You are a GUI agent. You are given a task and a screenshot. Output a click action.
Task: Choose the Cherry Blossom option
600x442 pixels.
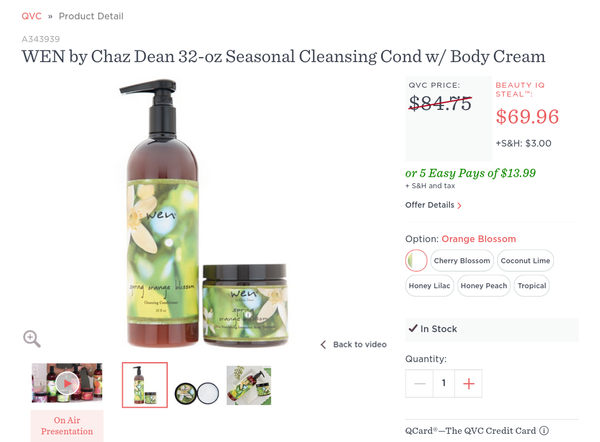tap(462, 261)
